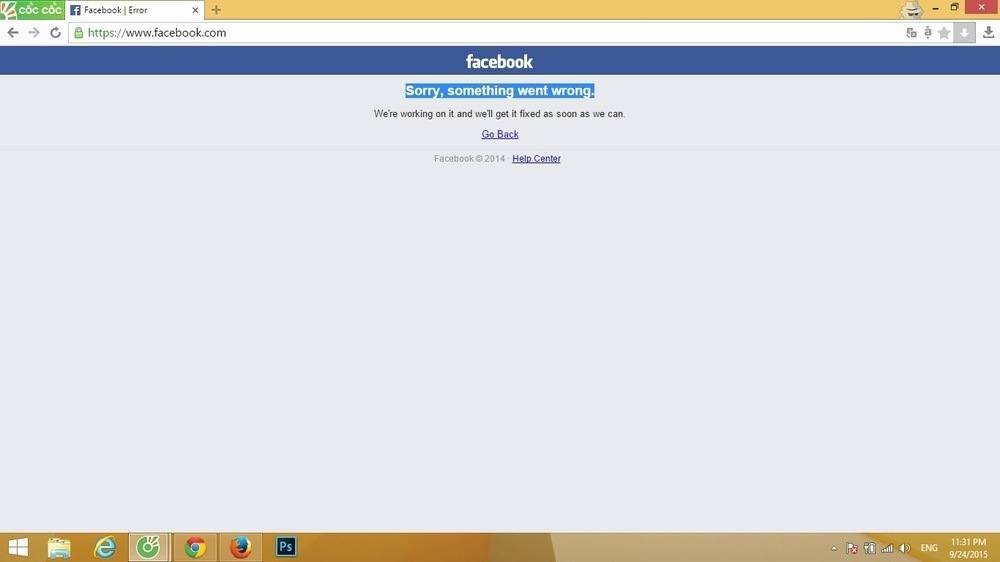This screenshot has width=1000, height=562.
Task: Open Google Chrome from the taskbar
Action: (x=195, y=547)
